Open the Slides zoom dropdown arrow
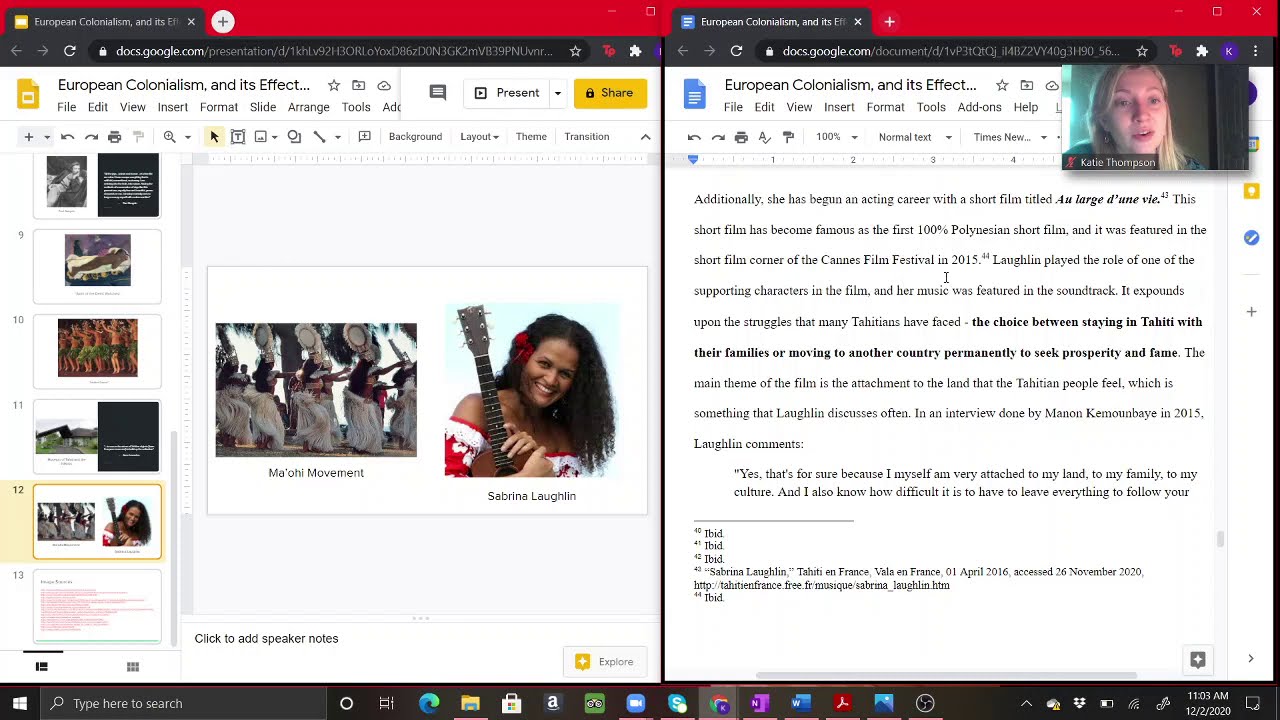Image resolution: width=1280 pixels, height=720 pixels. tap(187, 137)
